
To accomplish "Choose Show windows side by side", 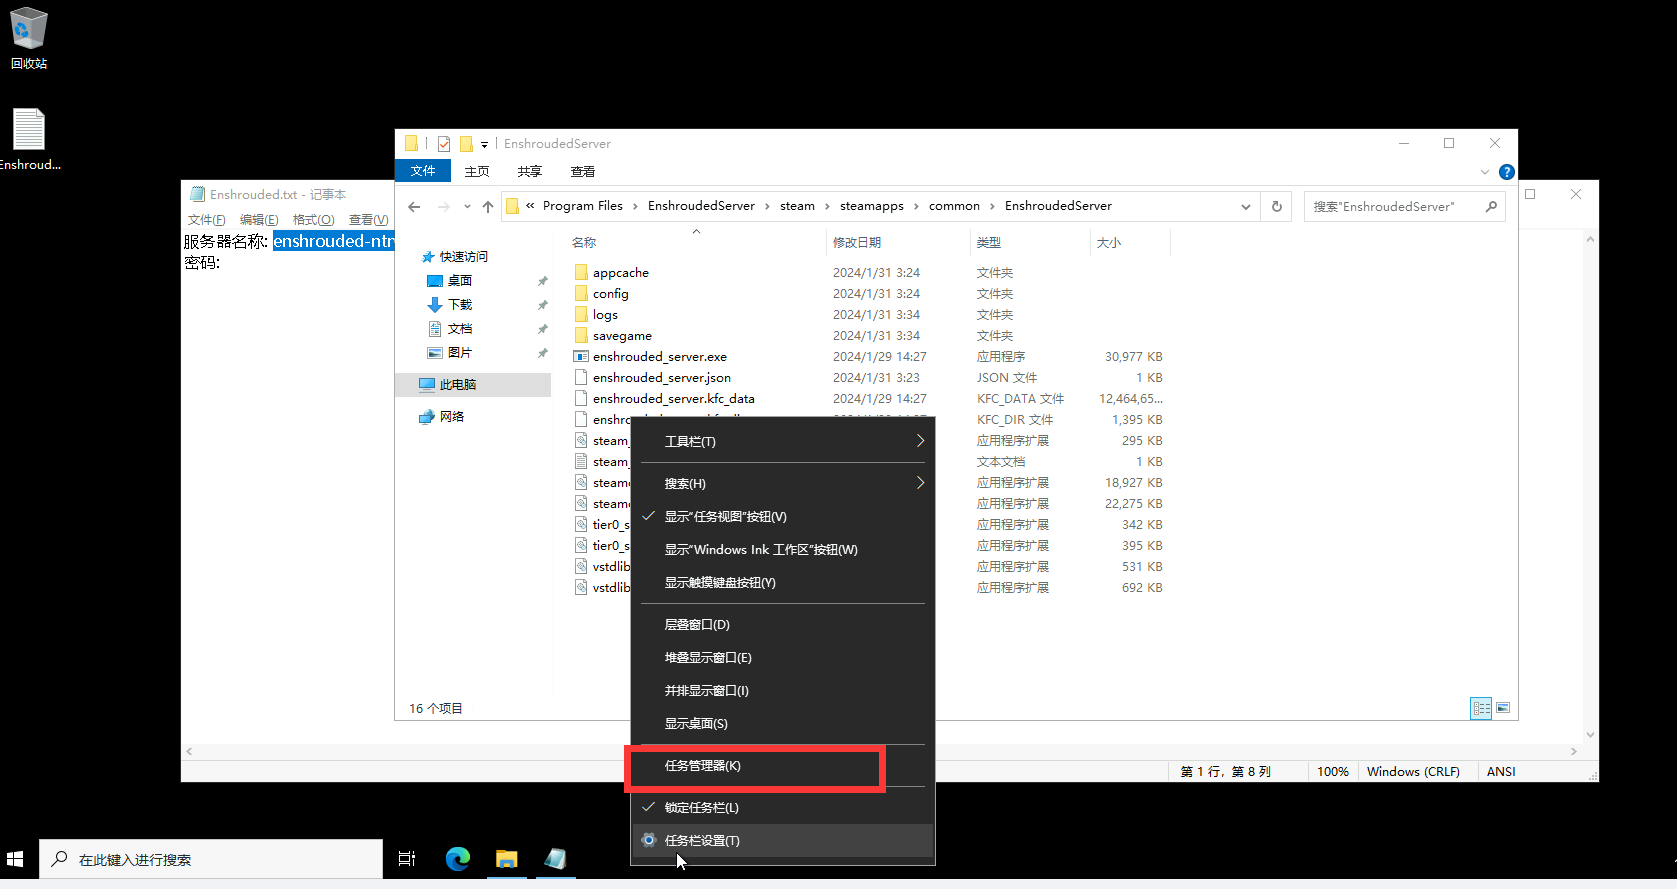I will point(783,691).
